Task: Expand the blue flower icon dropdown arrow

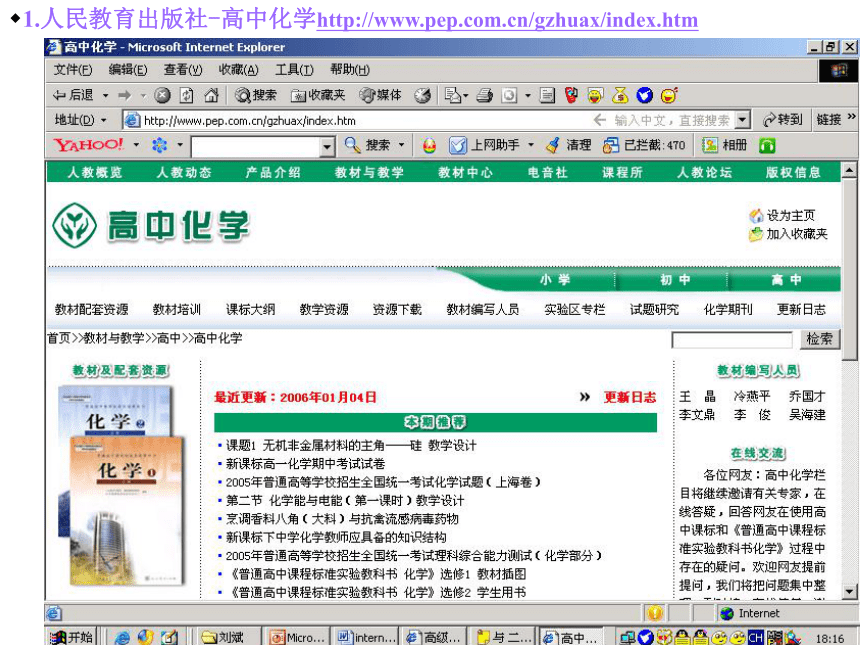Action: (x=180, y=145)
